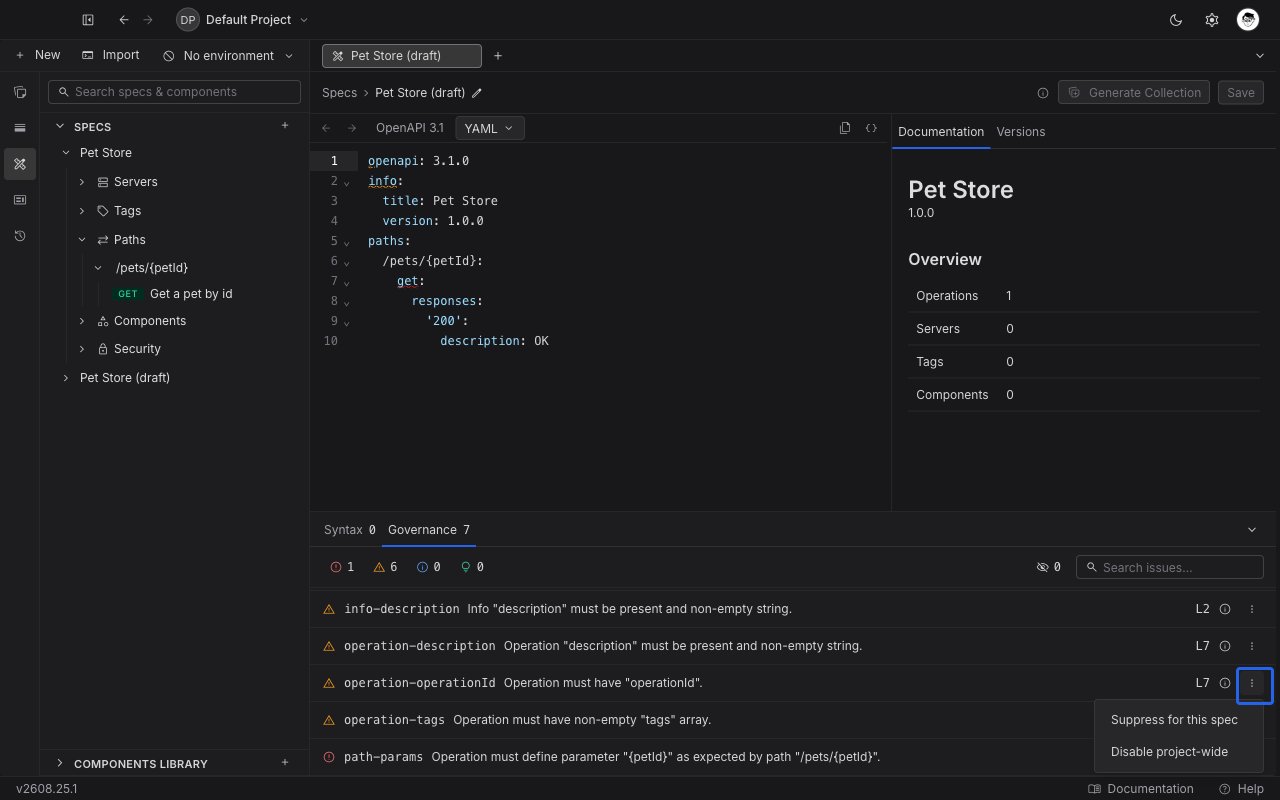Choose Suppress for this spec

[1179, 720]
